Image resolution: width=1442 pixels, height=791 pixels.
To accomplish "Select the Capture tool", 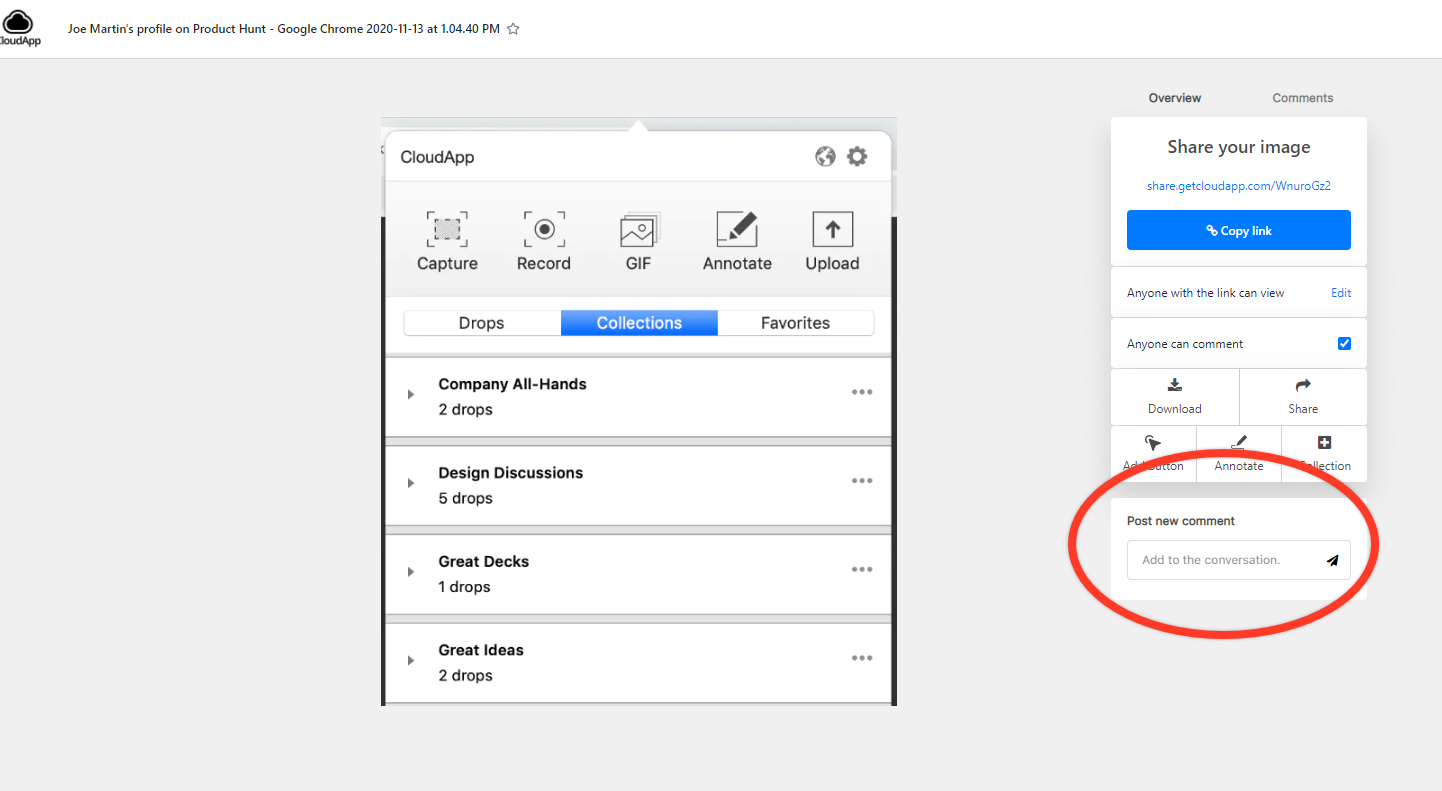I will pyautogui.click(x=447, y=241).
